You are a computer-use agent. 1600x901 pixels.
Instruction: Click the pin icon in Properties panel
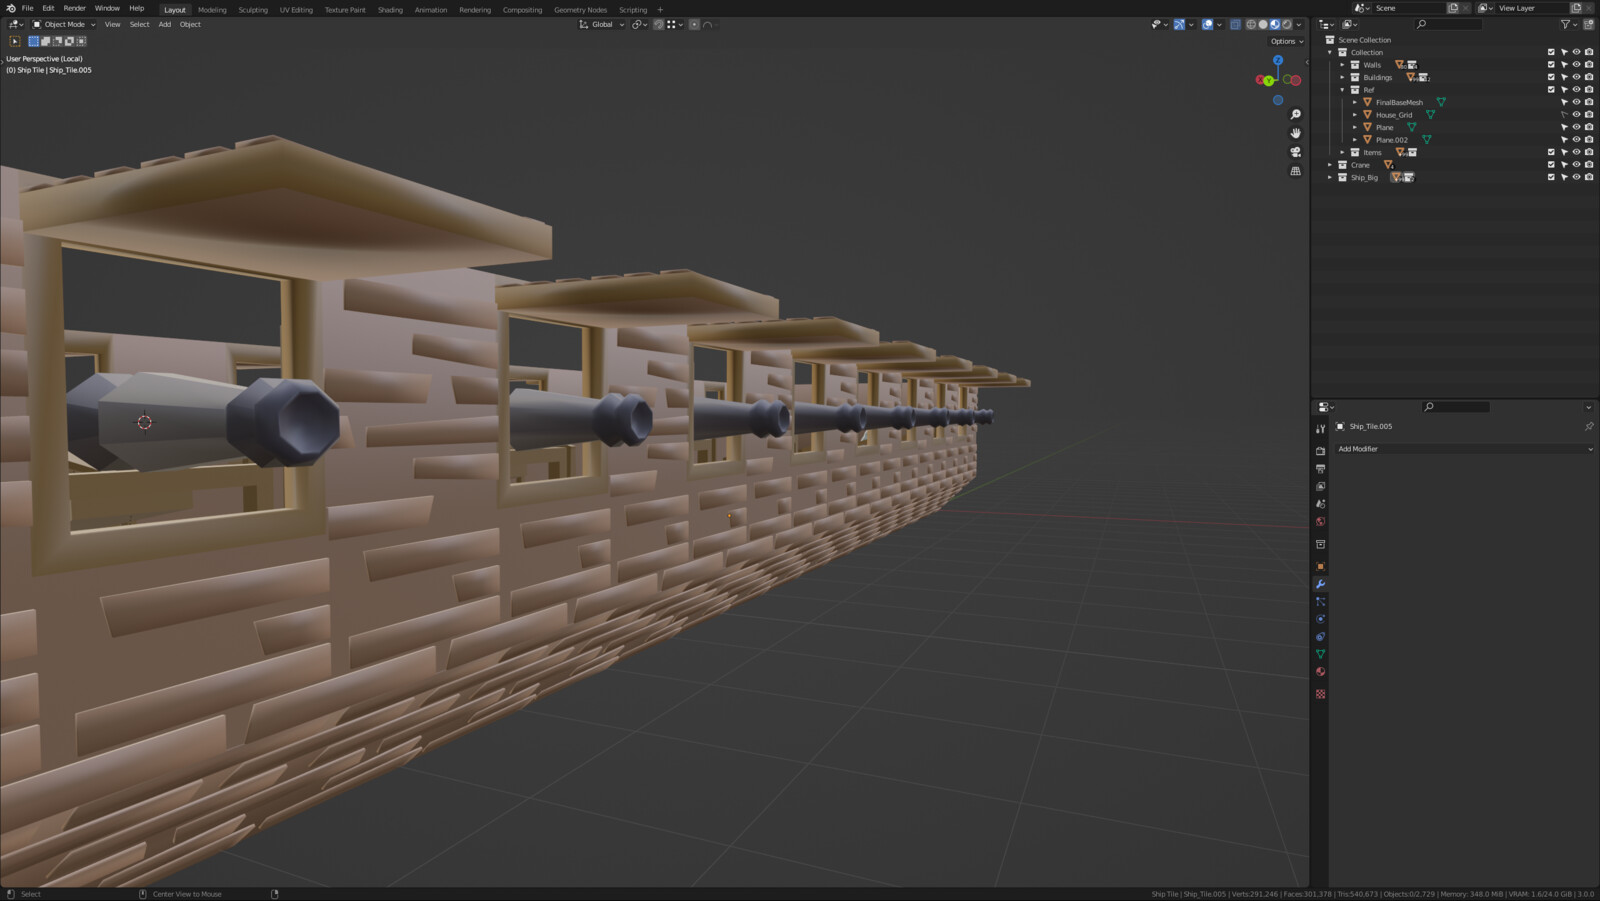coord(1588,426)
